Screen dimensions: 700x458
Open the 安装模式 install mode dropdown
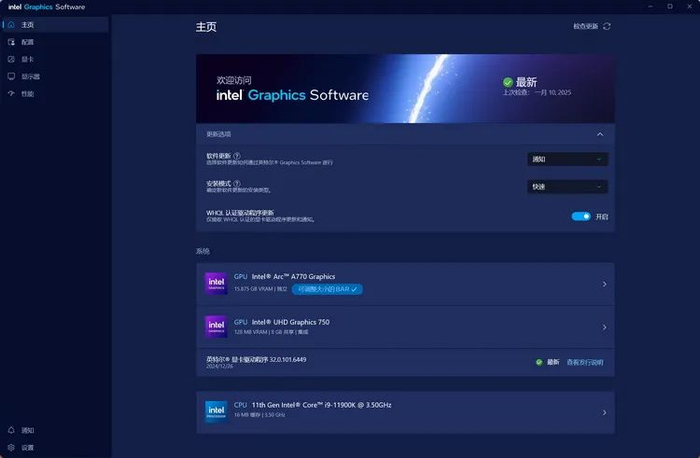pyautogui.click(x=567, y=187)
